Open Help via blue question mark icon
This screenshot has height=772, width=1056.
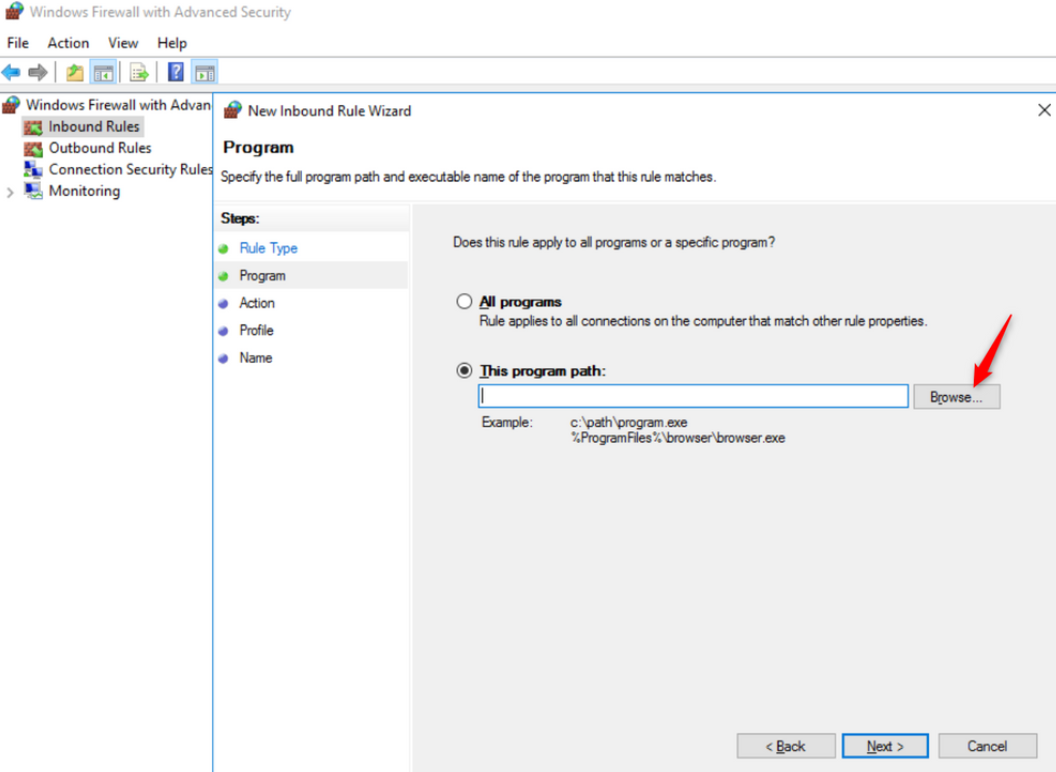[x=175, y=72]
